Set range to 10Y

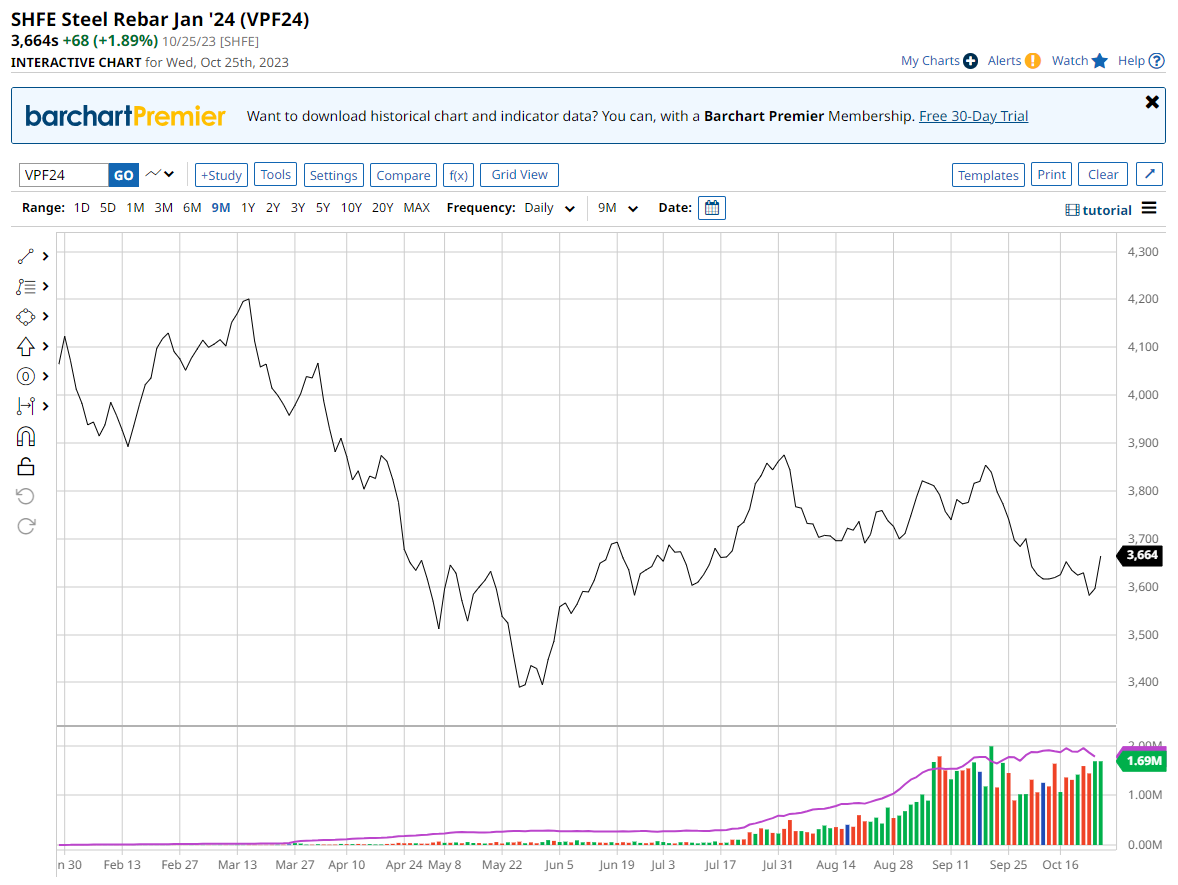[x=352, y=208]
